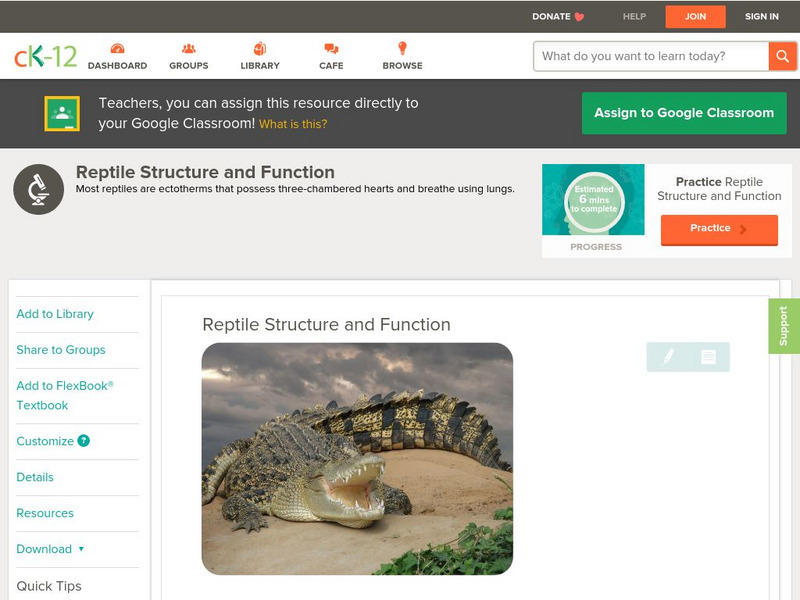The image size is (800, 600).
Task: Click the 'Estimated 6 mins' progress circle
Action: point(593,200)
